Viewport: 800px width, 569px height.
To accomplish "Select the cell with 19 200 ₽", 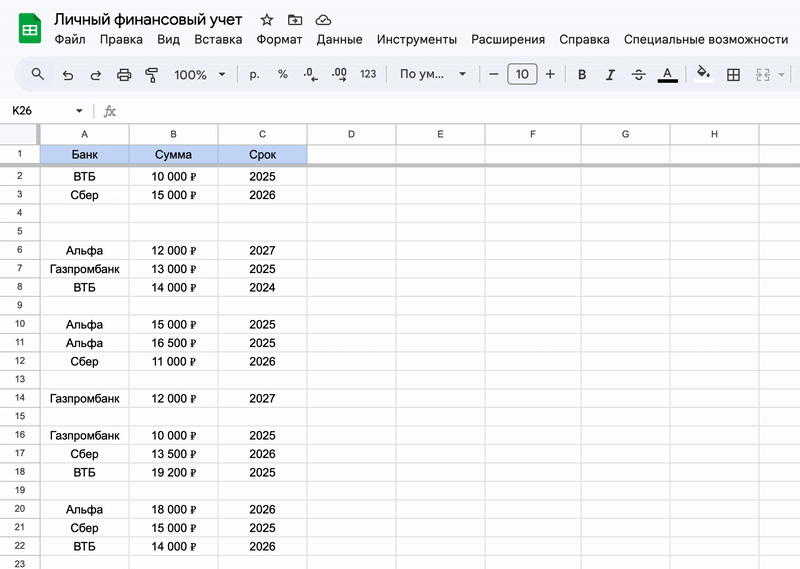I will tap(173, 473).
